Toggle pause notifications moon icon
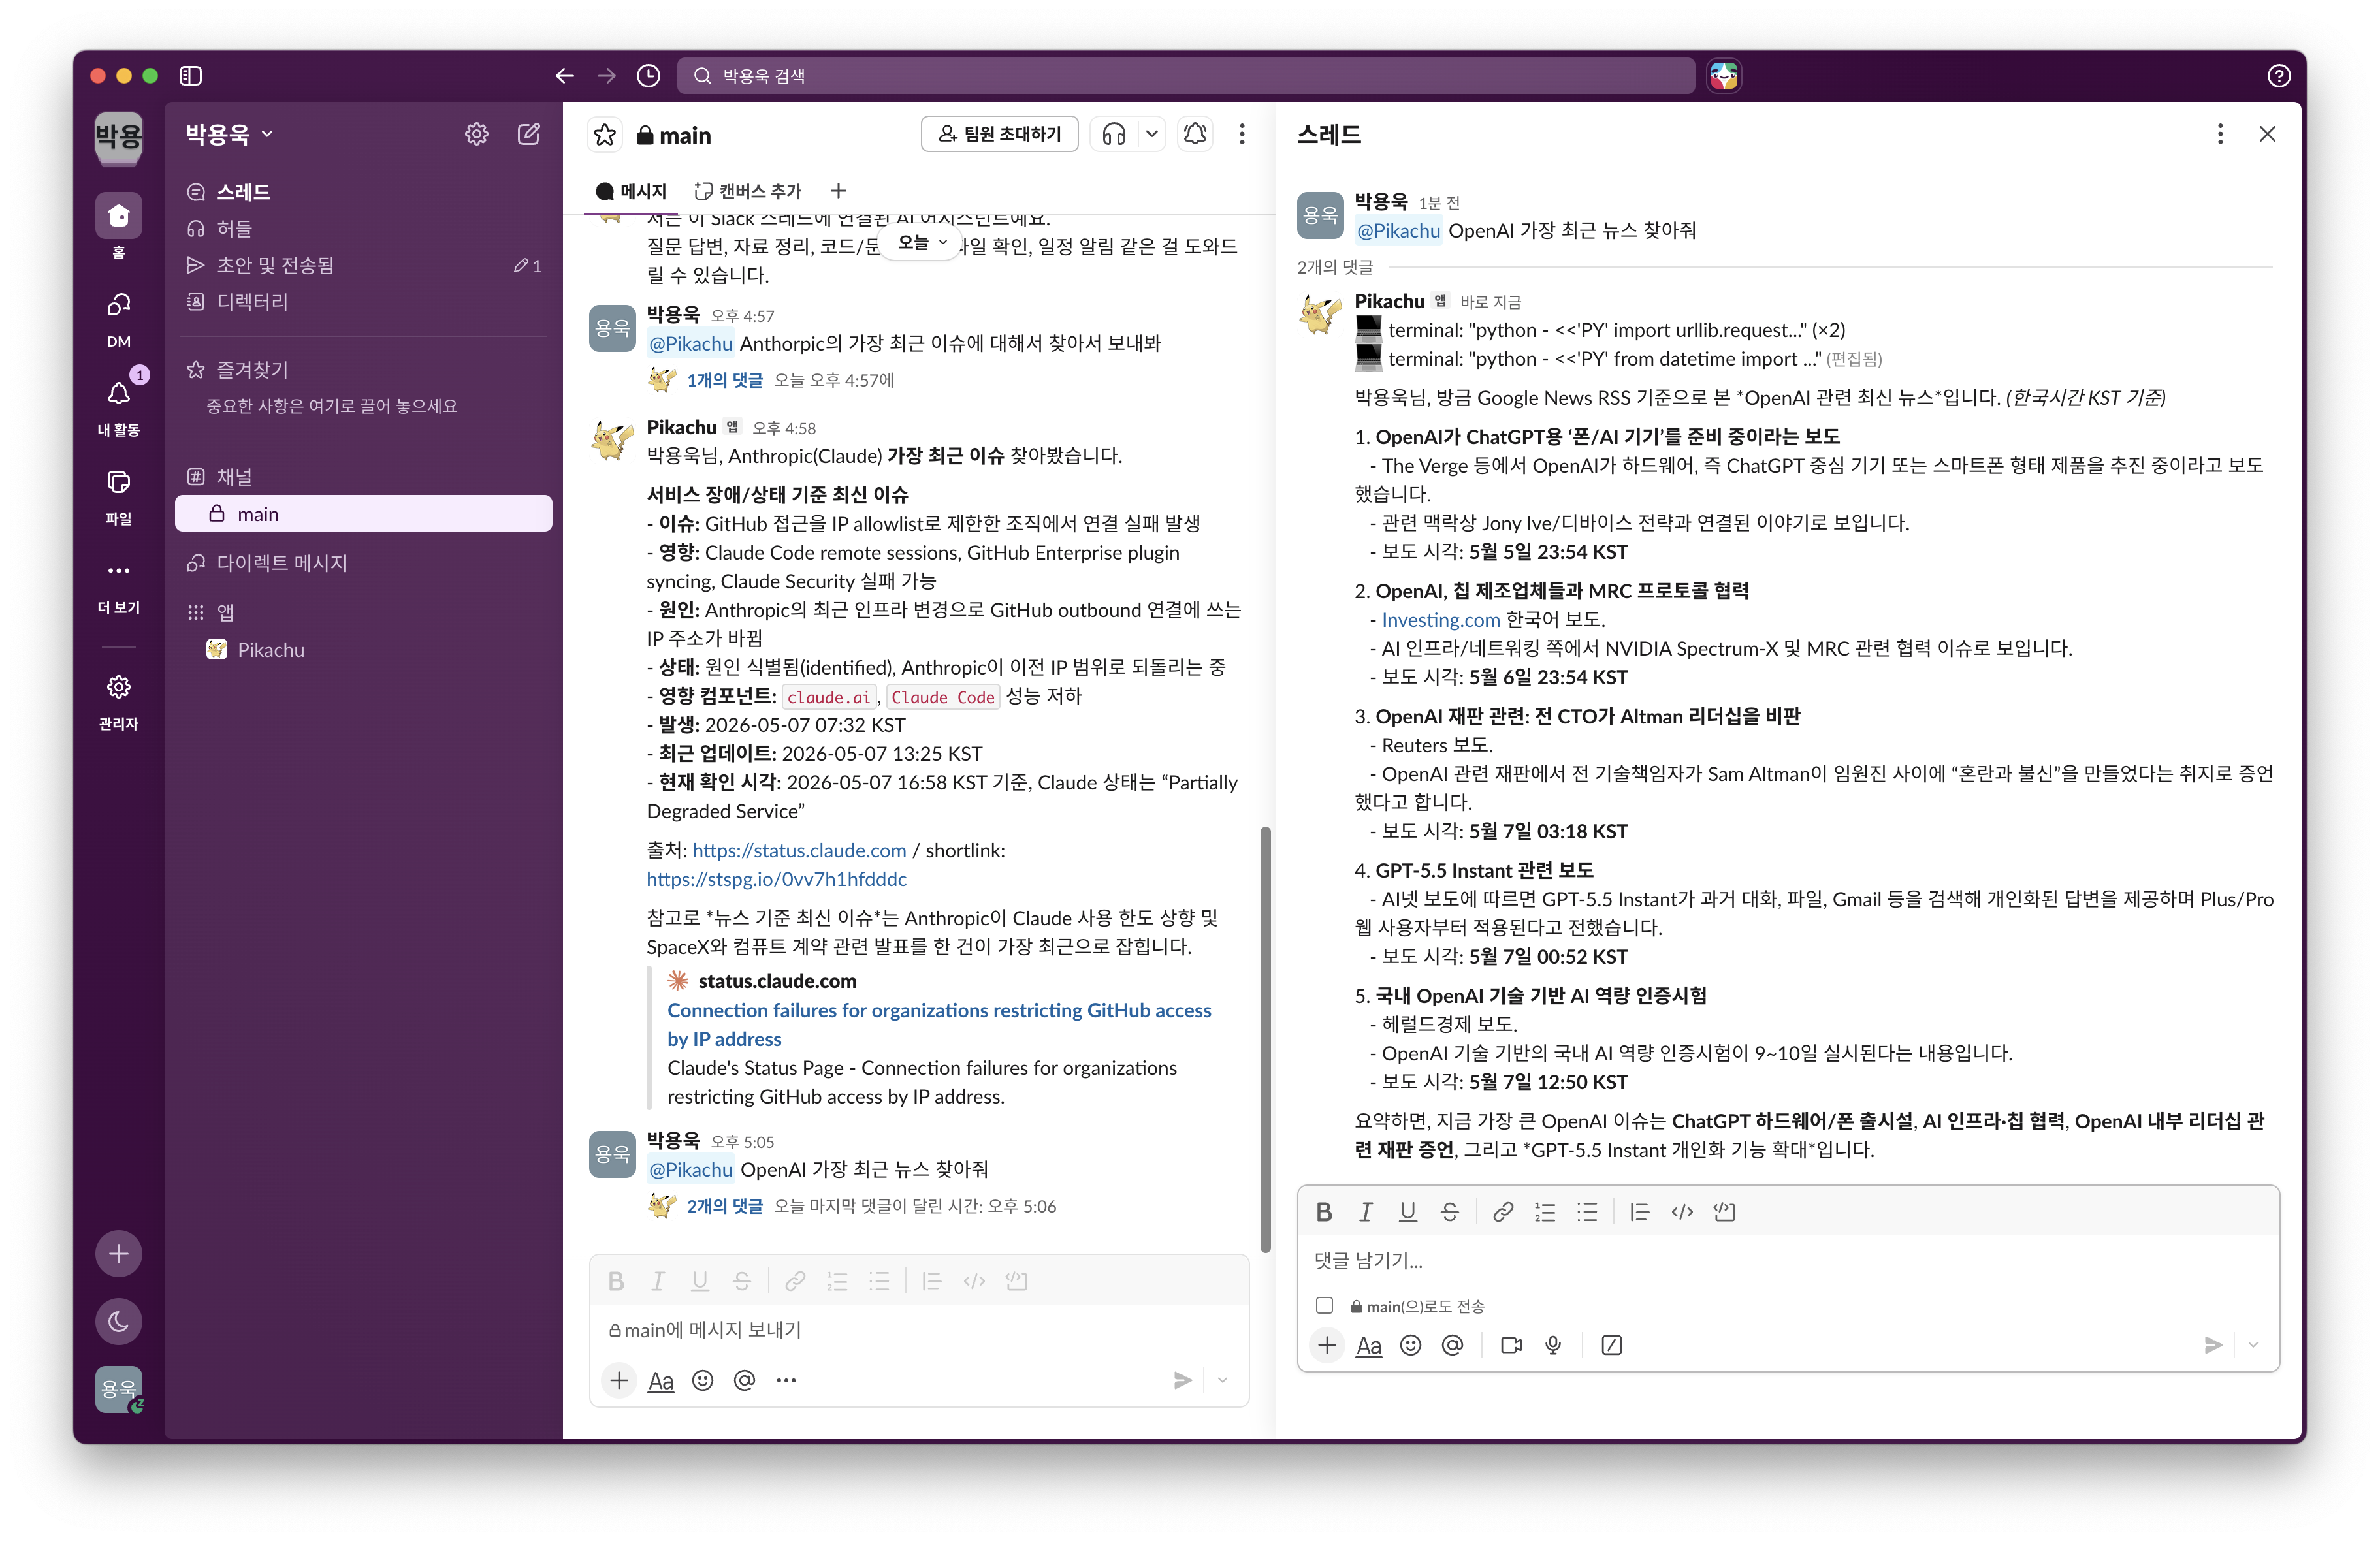 (119, 1322)
